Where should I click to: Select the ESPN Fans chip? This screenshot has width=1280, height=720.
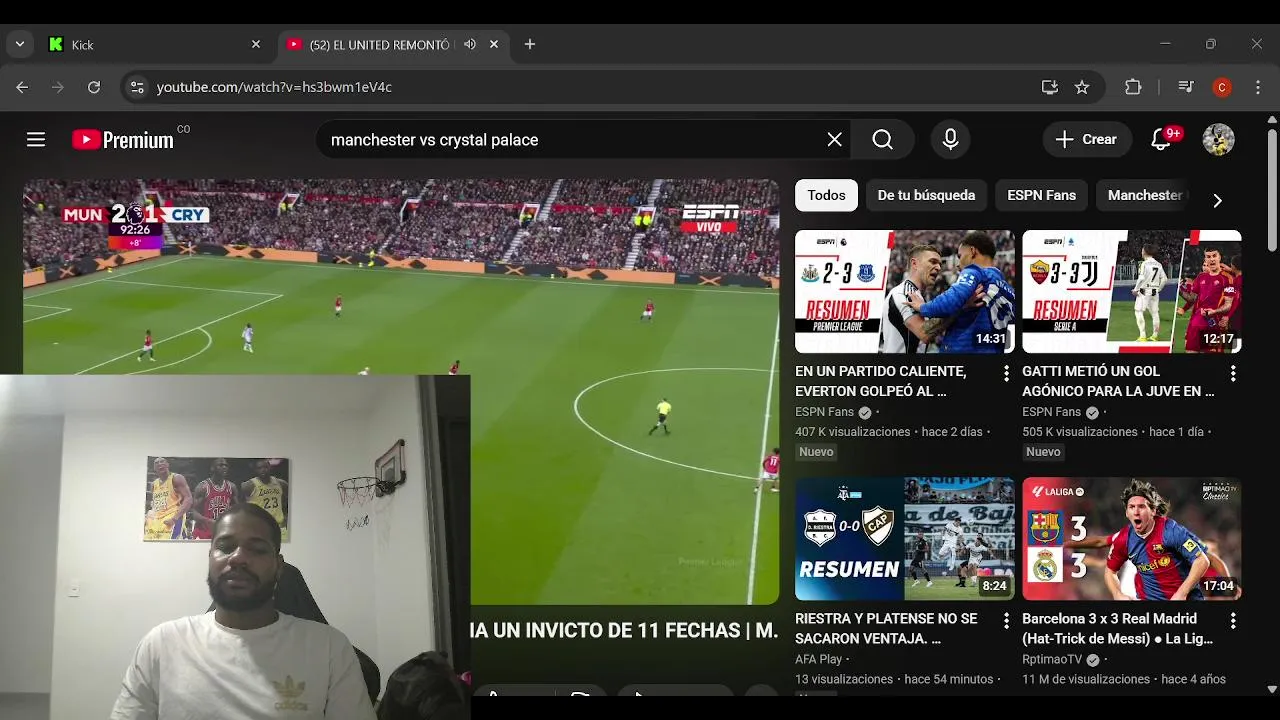tap(1041, 195)
